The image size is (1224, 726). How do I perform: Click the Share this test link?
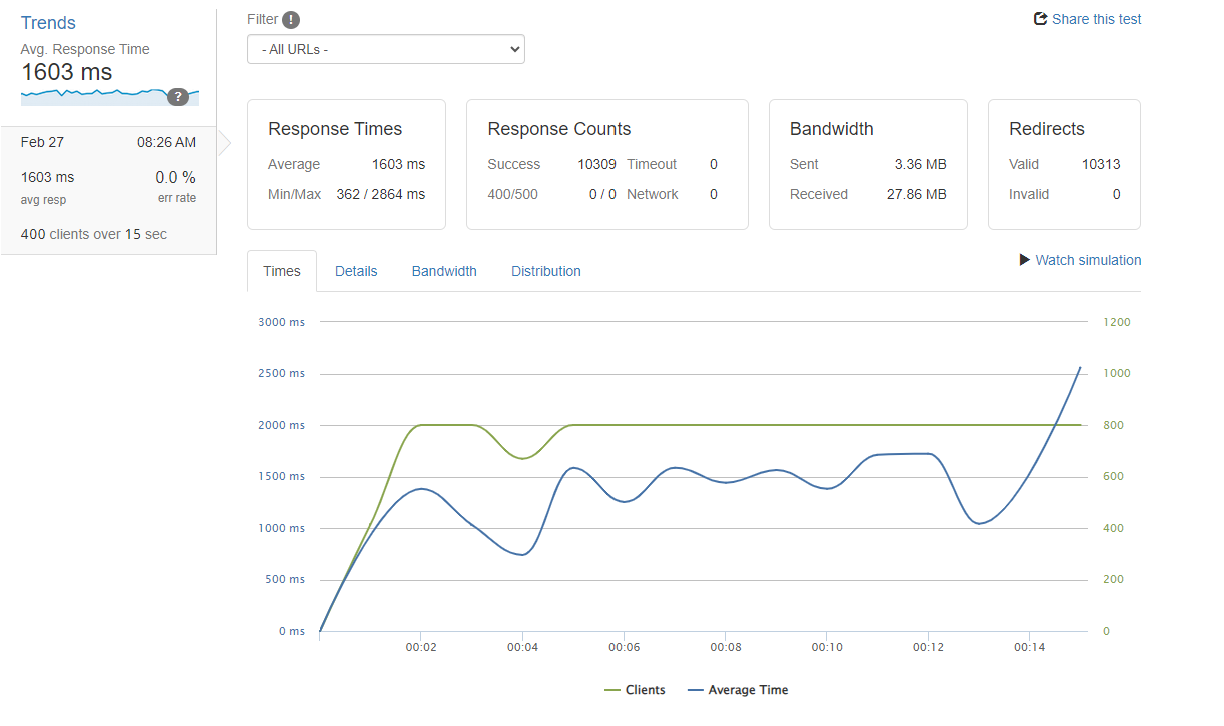1096,19
